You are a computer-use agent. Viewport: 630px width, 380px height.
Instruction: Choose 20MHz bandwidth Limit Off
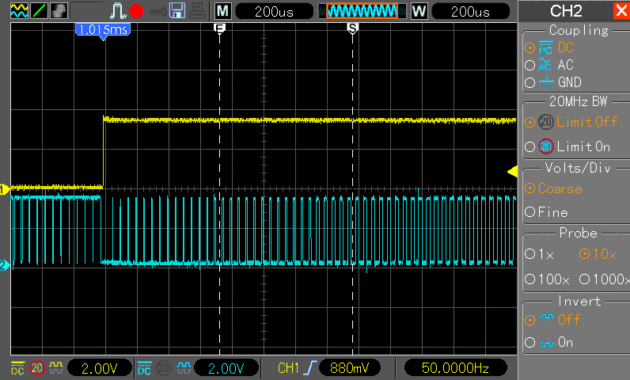tap(571, 122)
